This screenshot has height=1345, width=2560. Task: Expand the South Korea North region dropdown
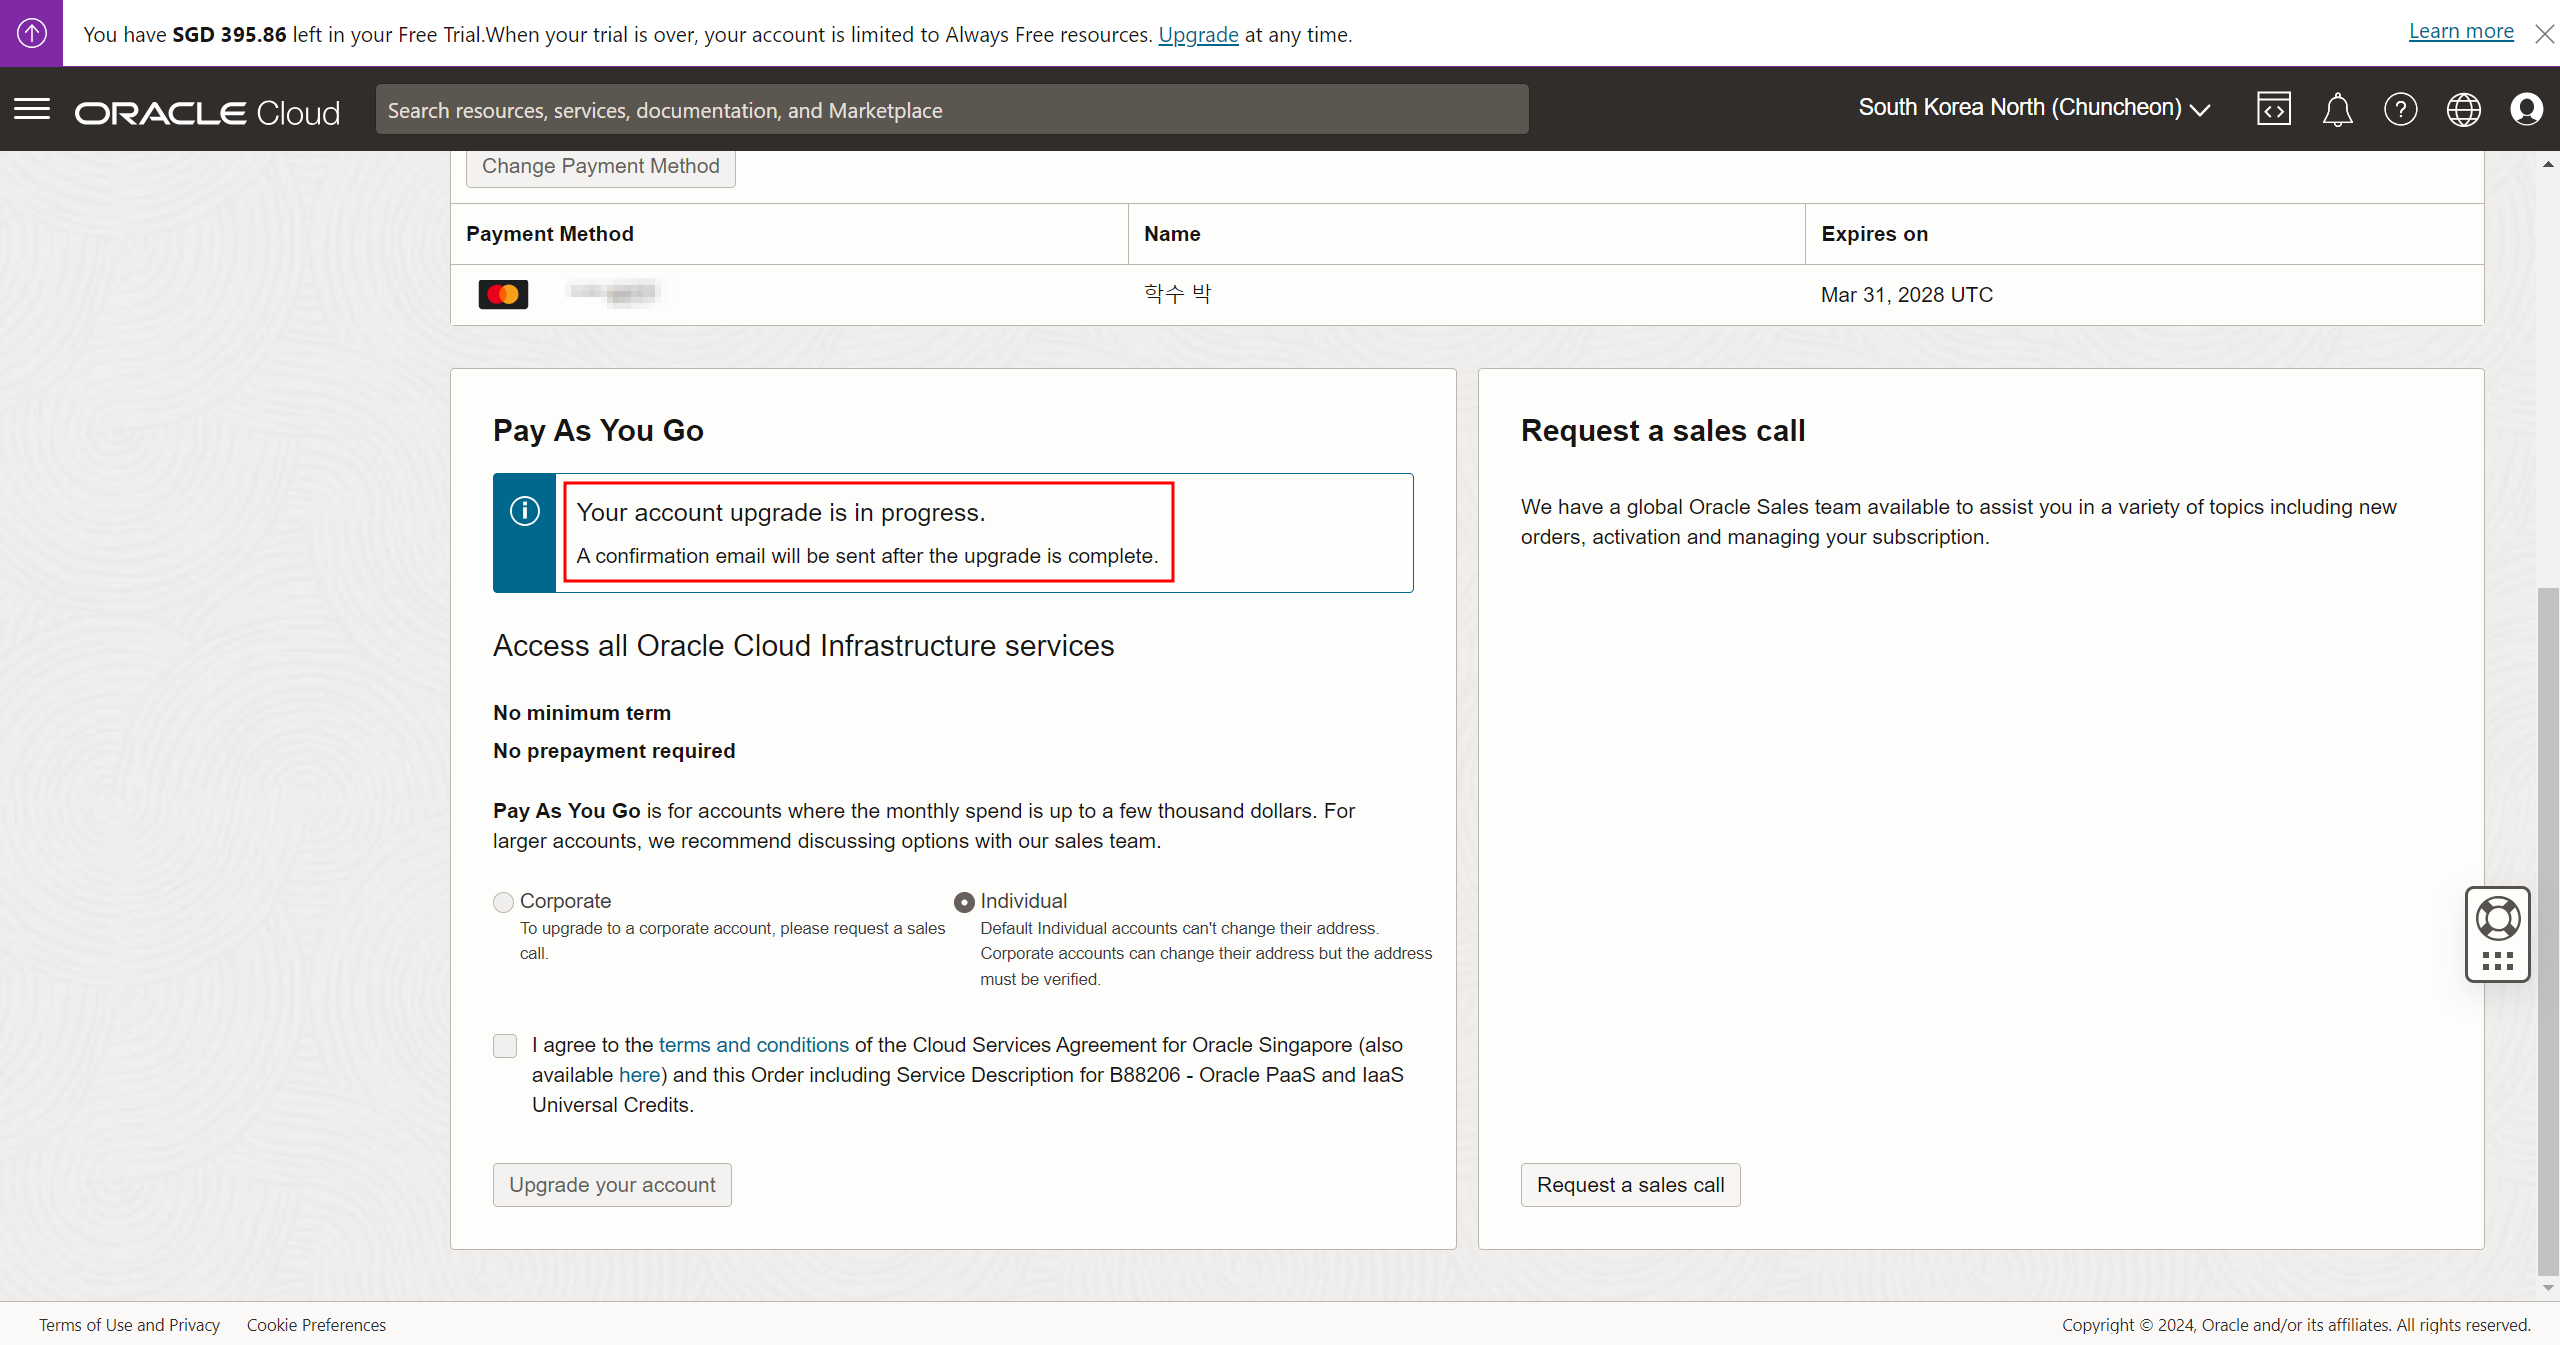click(2033, 108)
